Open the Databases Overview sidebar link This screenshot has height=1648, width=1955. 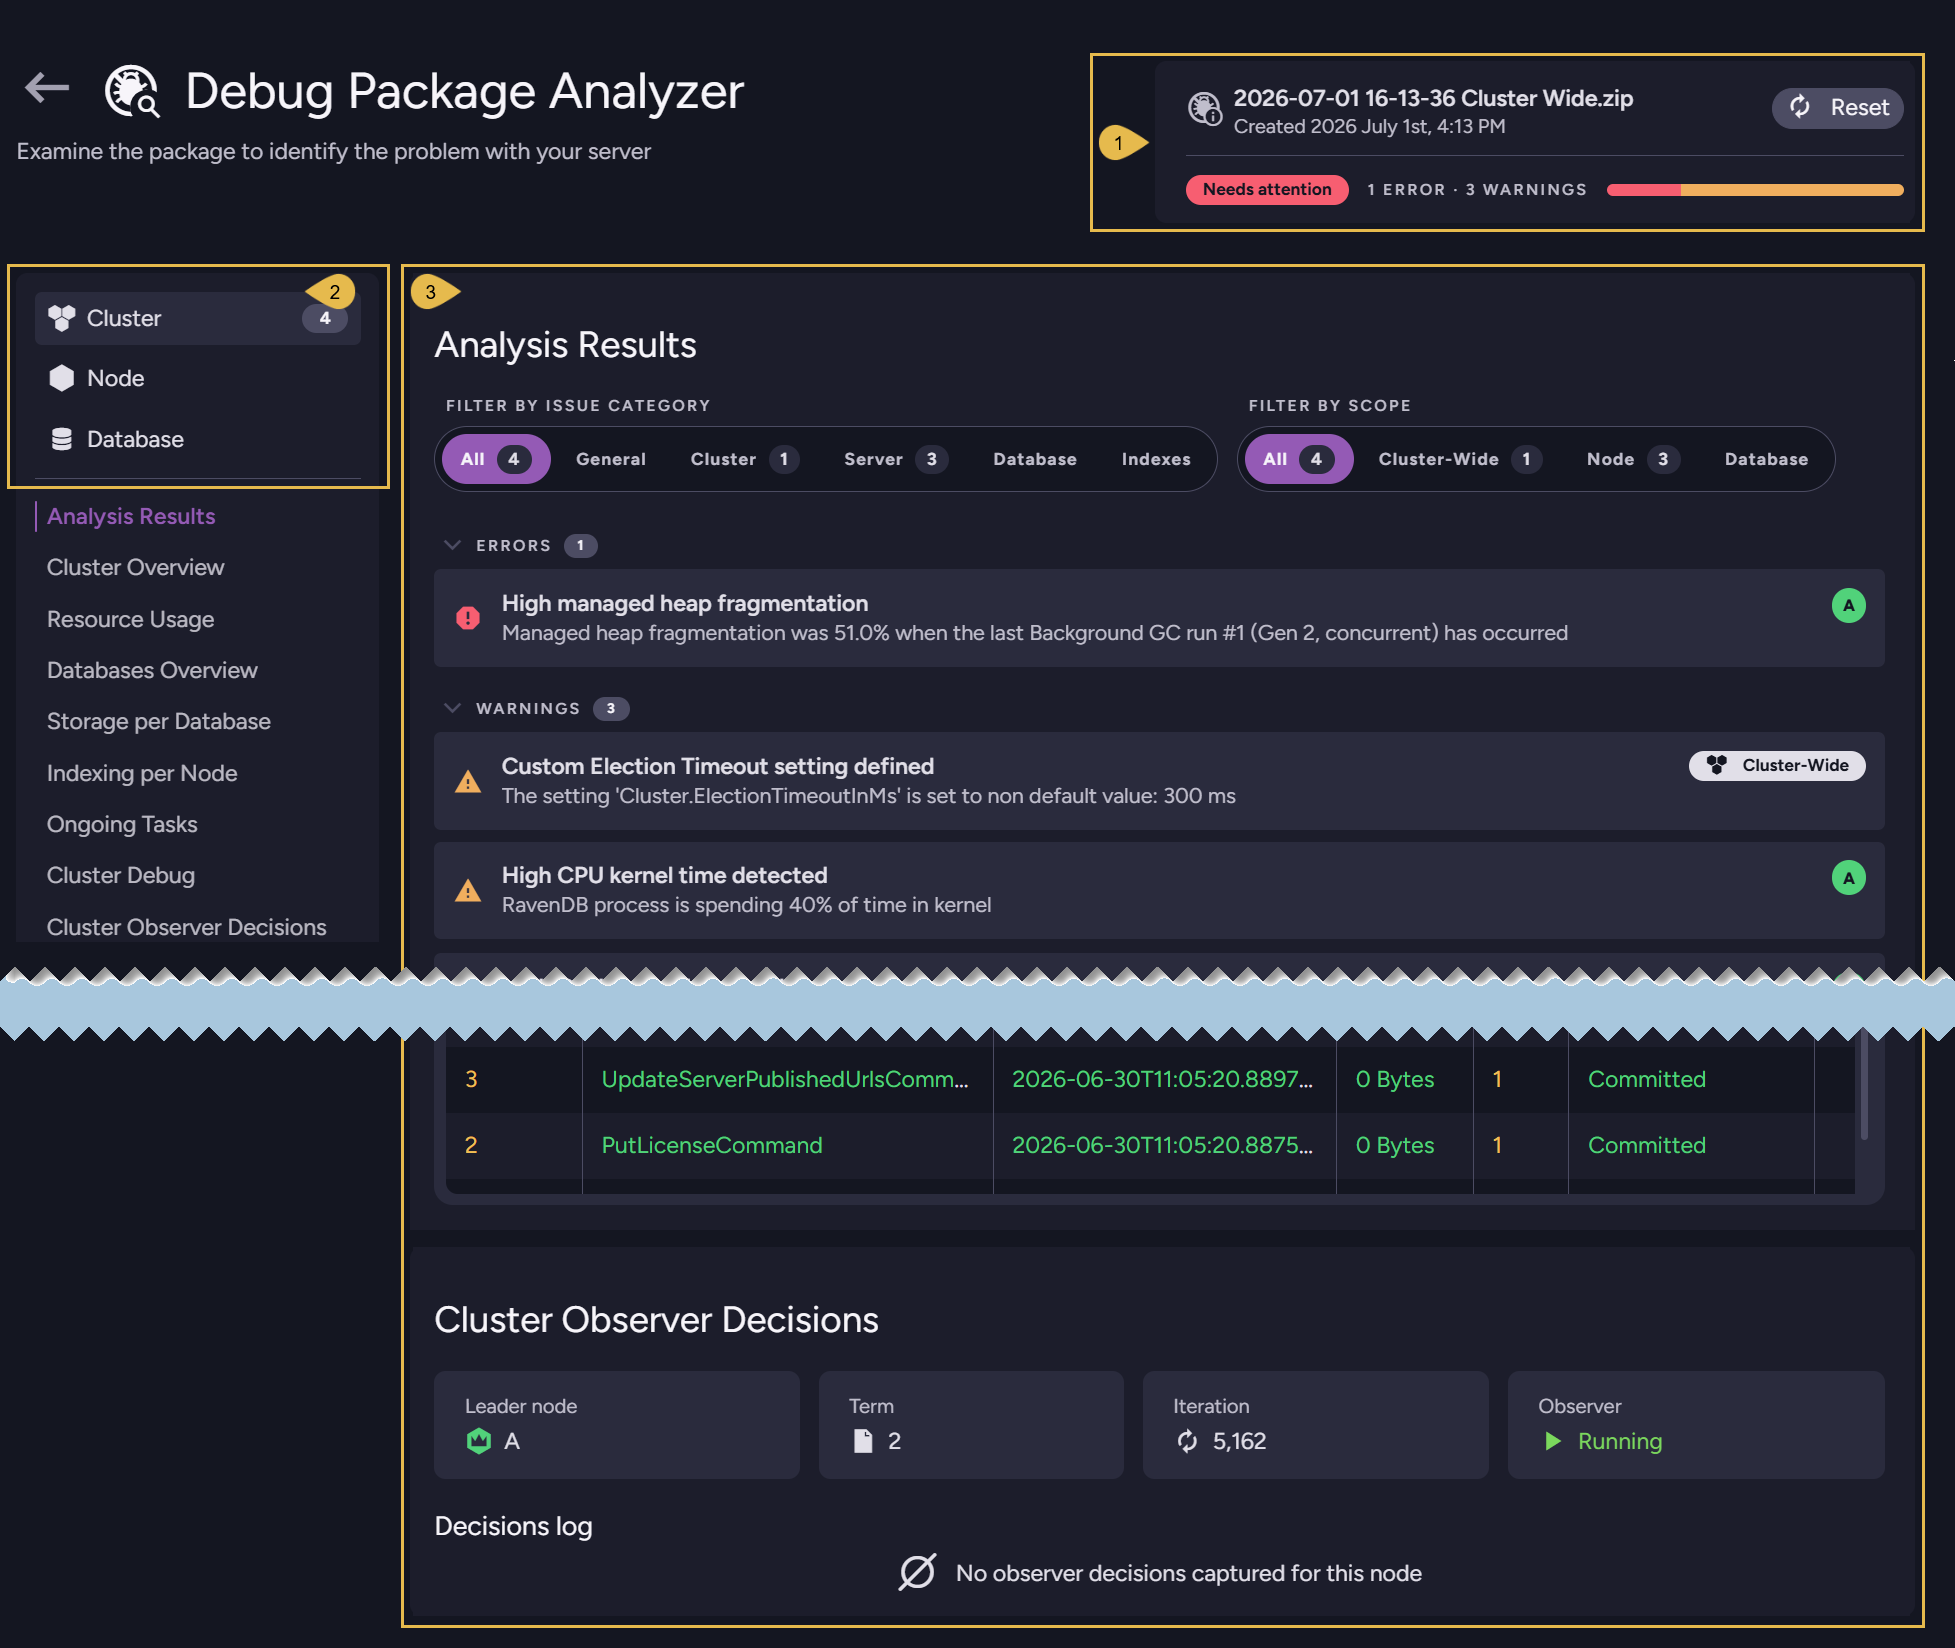tap(152, 670)
